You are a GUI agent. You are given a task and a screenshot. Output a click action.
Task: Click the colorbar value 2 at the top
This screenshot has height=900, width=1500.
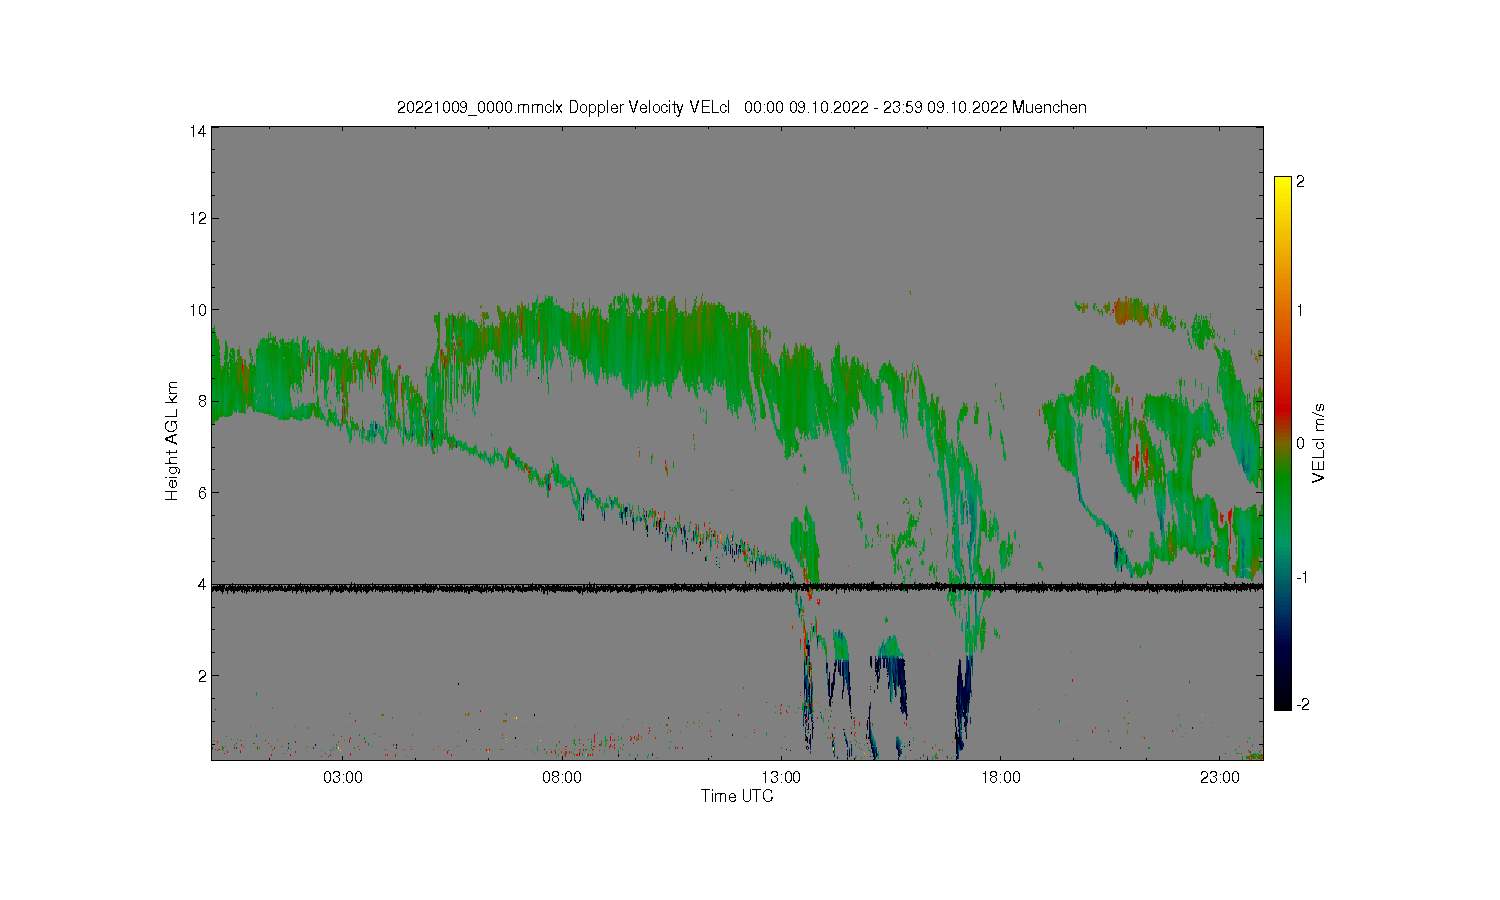(1300, 182)
